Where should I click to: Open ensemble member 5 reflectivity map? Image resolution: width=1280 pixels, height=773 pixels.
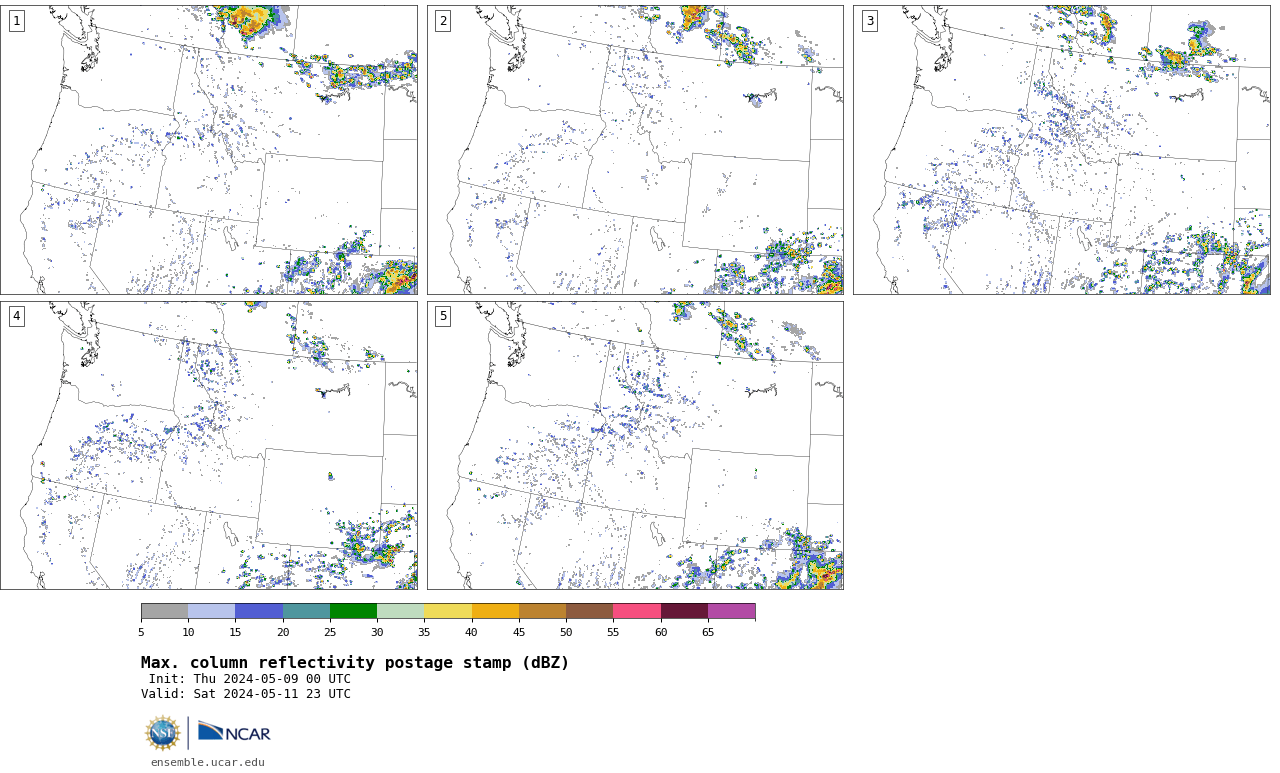[x=635, y=445]
